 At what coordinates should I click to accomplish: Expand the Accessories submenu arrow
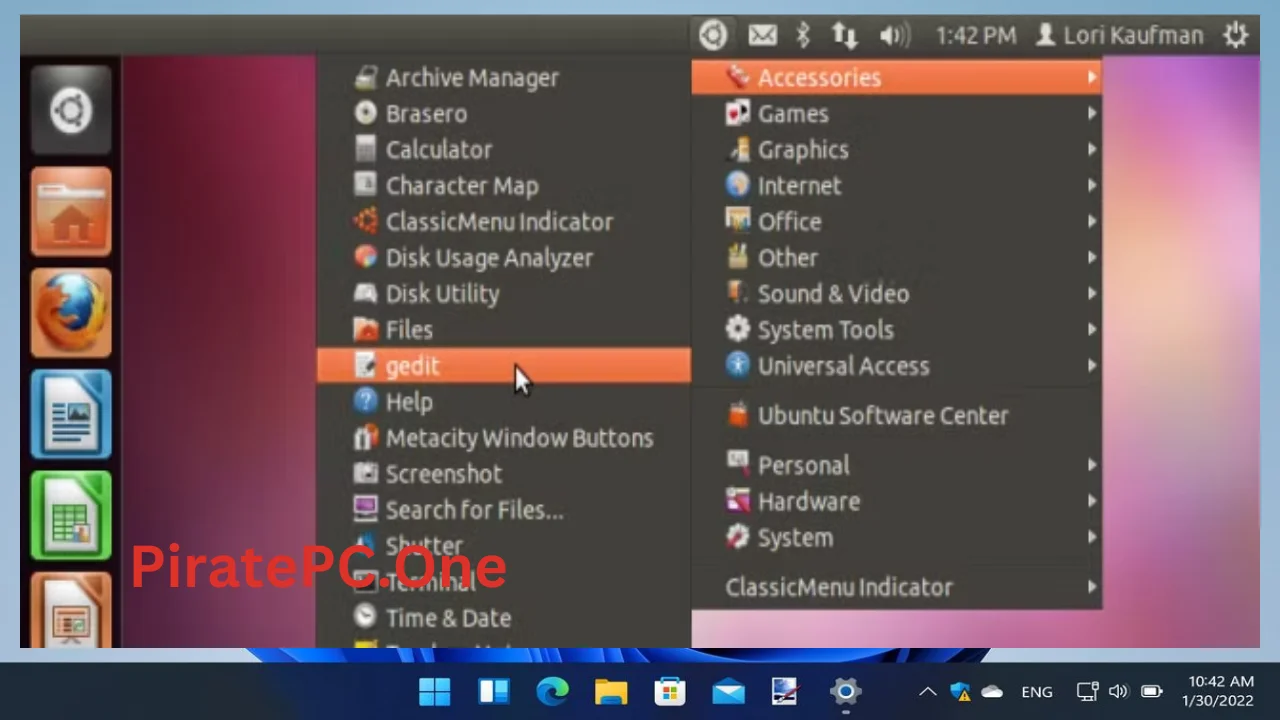pos(1092,78)
